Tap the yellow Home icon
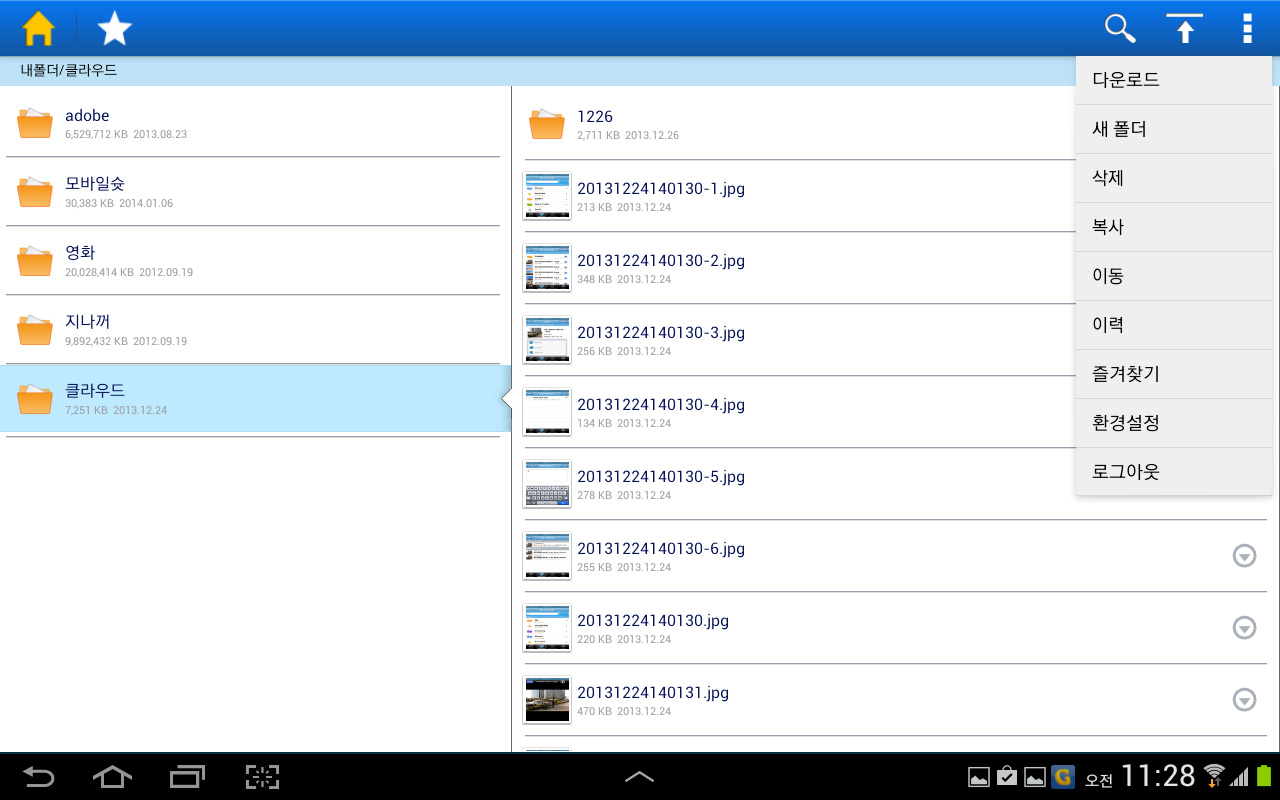This screenshot has width=1280, height=800. tap(38, 29)
